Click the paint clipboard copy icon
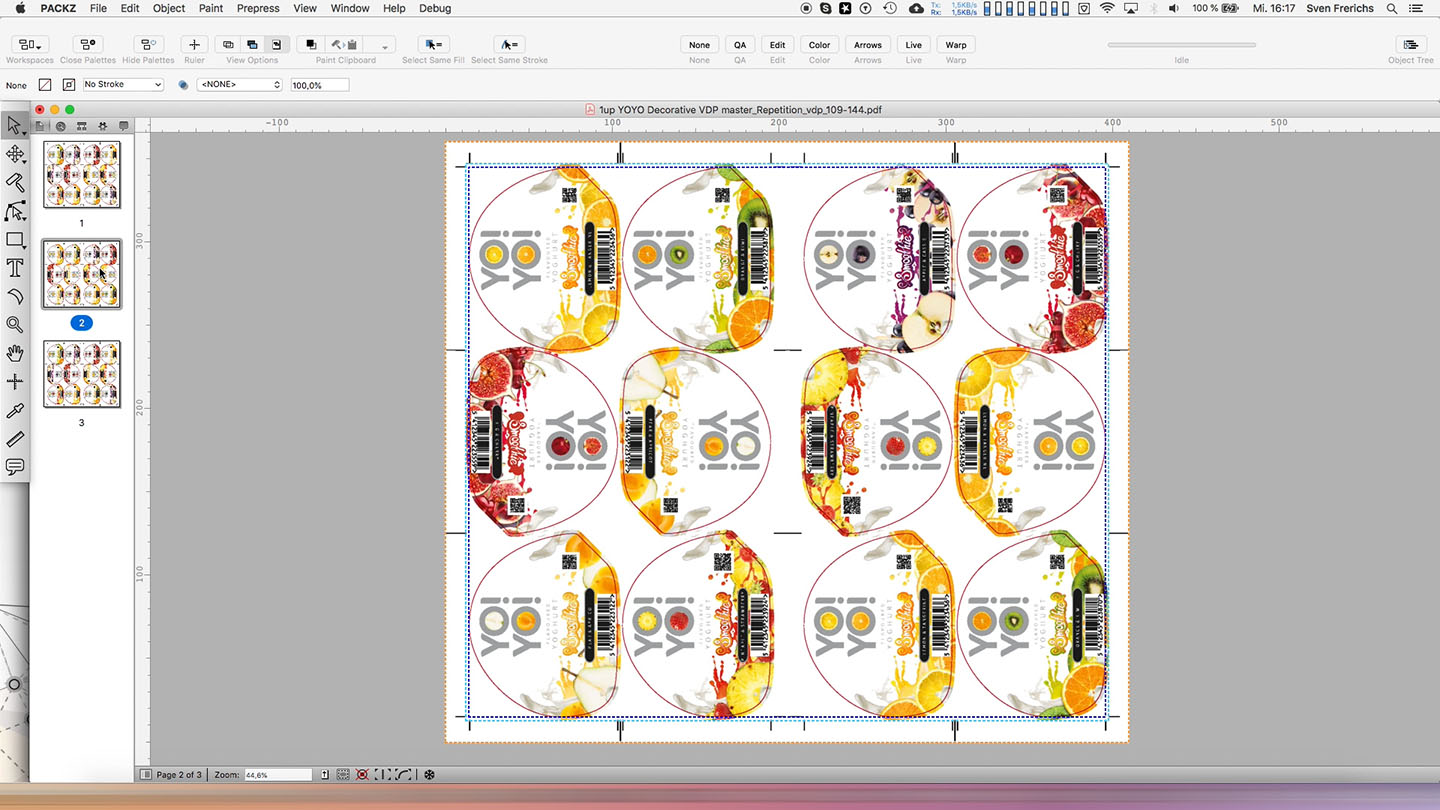 click(311, 45)
